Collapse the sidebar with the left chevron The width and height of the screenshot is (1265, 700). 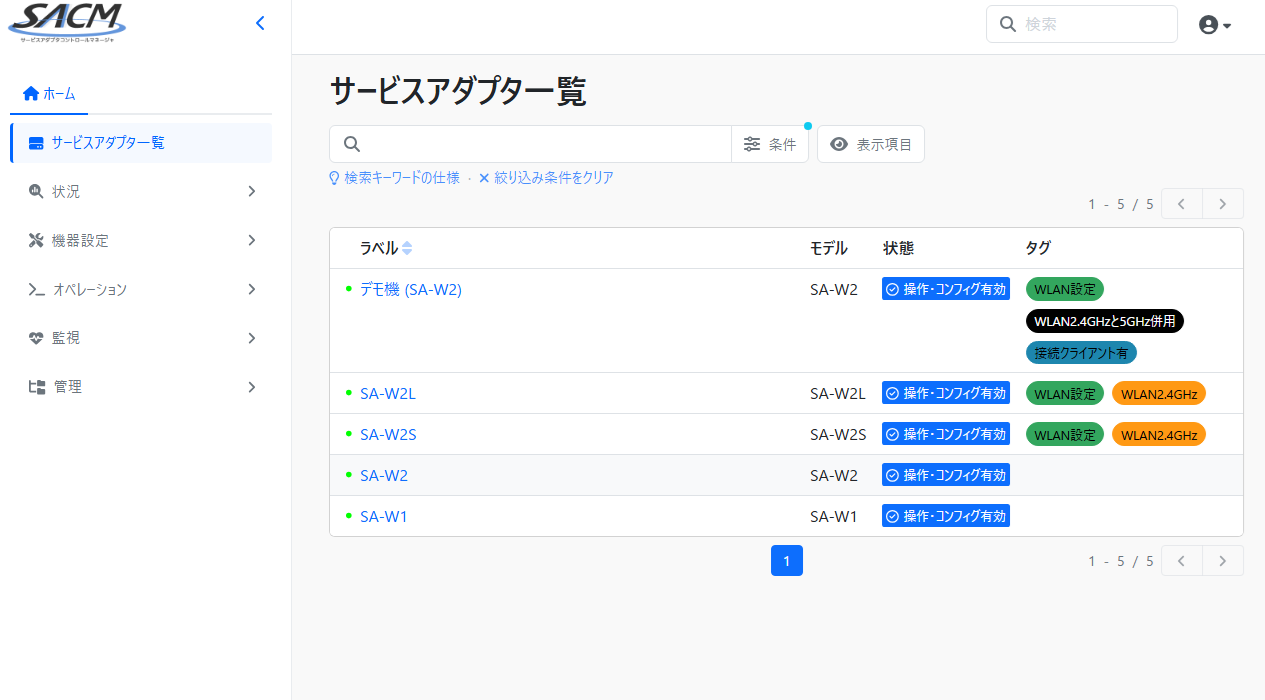coord(260,23)
